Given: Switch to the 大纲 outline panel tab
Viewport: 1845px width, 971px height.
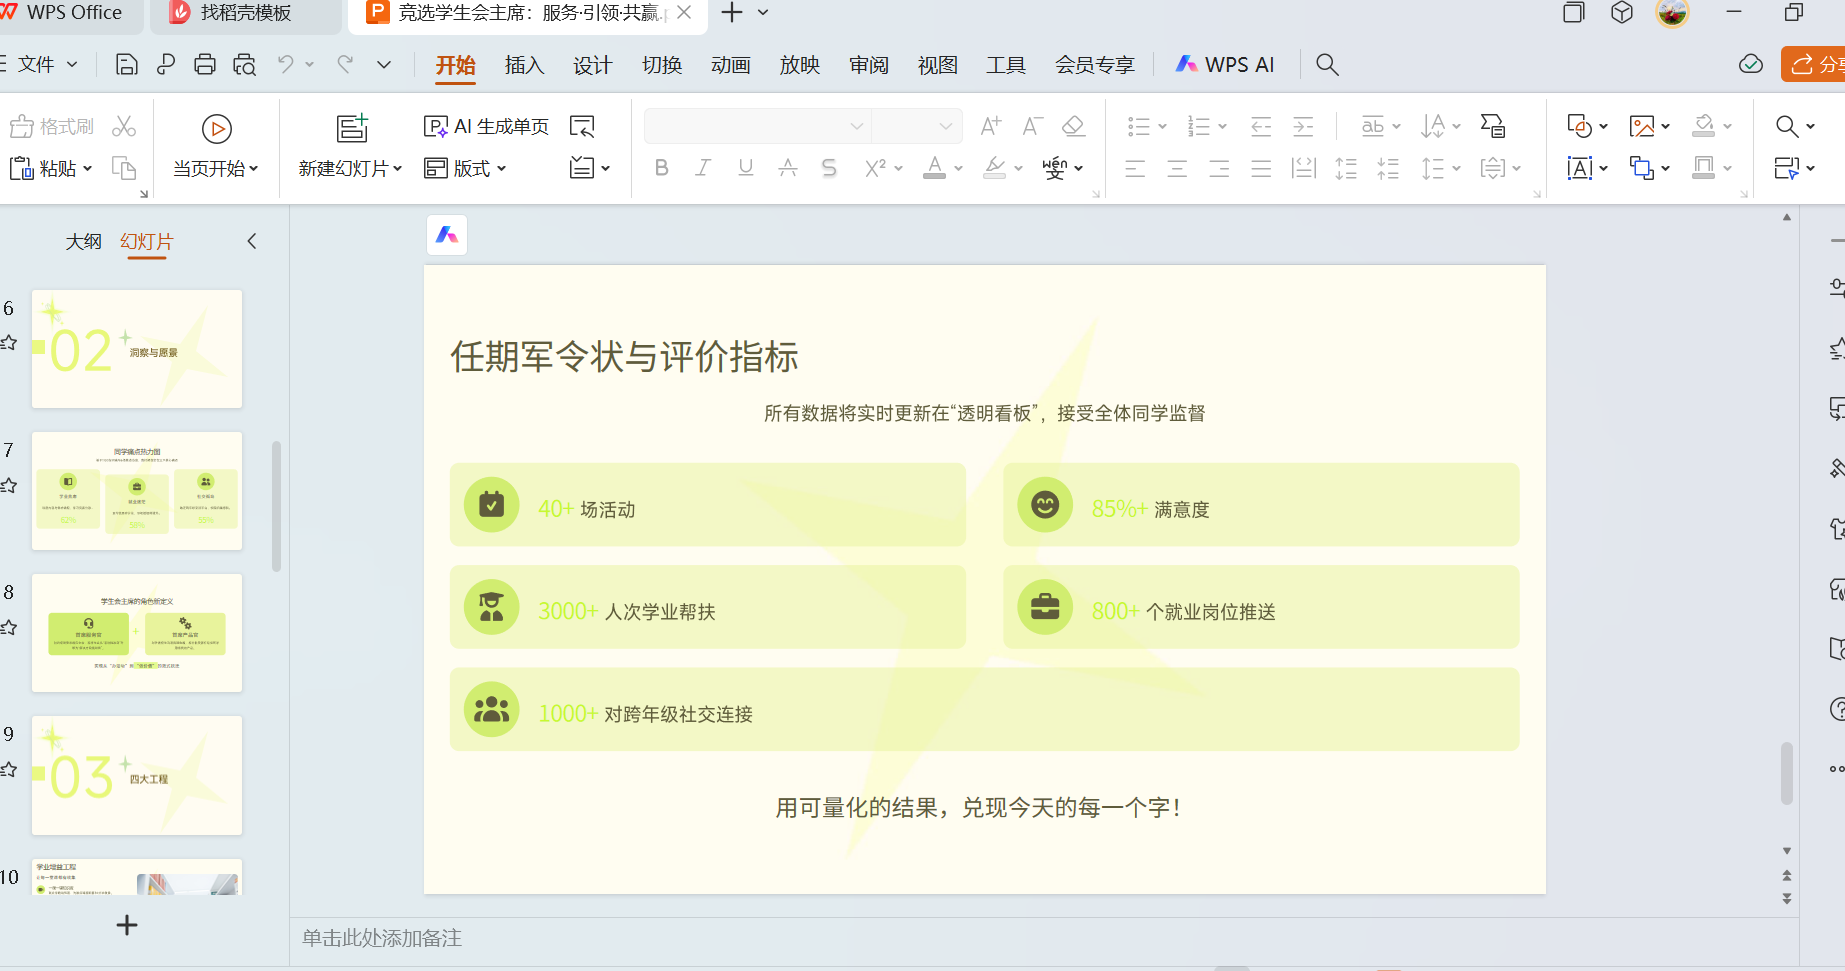Looking at the screenshot, I should [84, 241].
